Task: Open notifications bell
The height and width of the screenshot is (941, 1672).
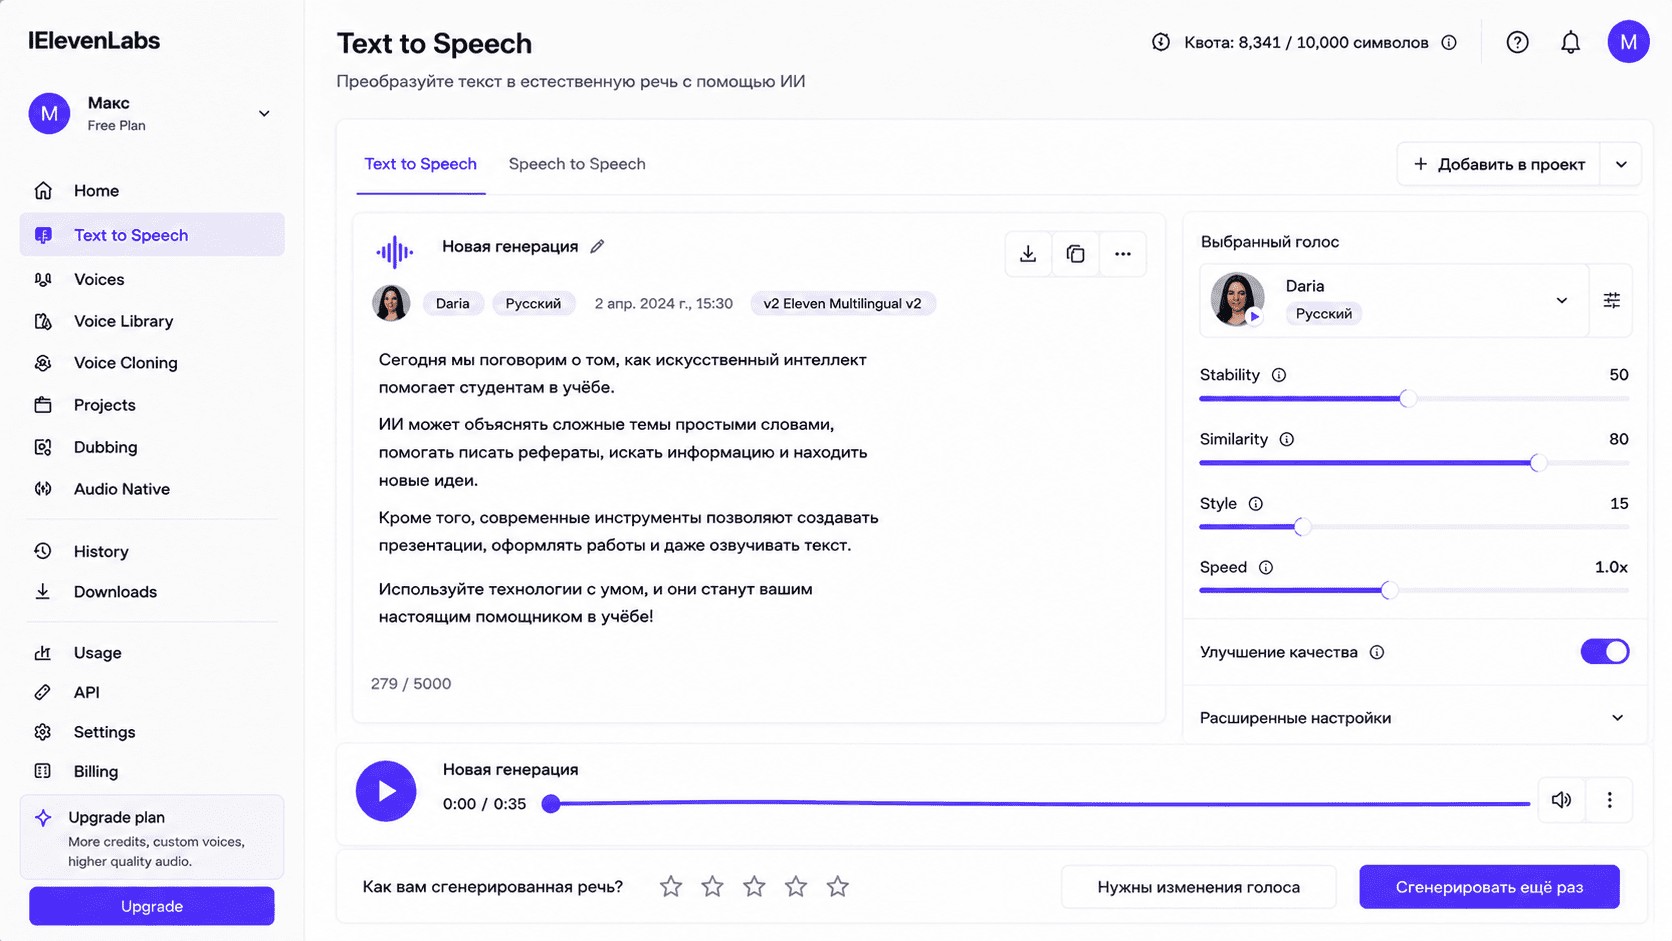Action: pyautogui.click(x=1571, y=42)
